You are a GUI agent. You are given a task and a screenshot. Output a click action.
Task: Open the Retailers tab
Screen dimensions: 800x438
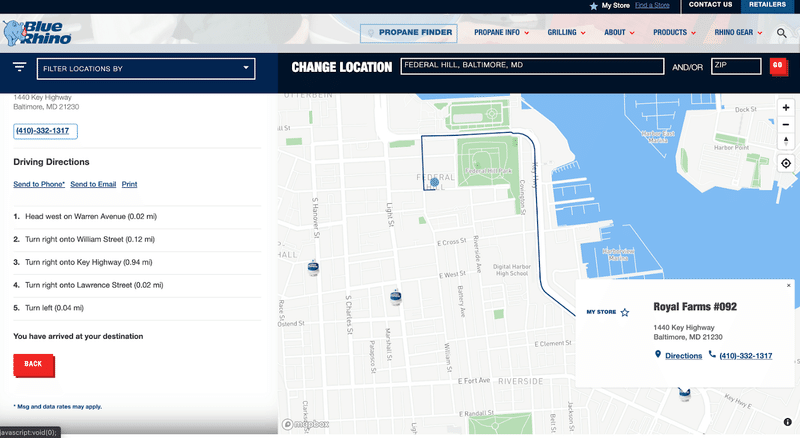click(767, 5)
